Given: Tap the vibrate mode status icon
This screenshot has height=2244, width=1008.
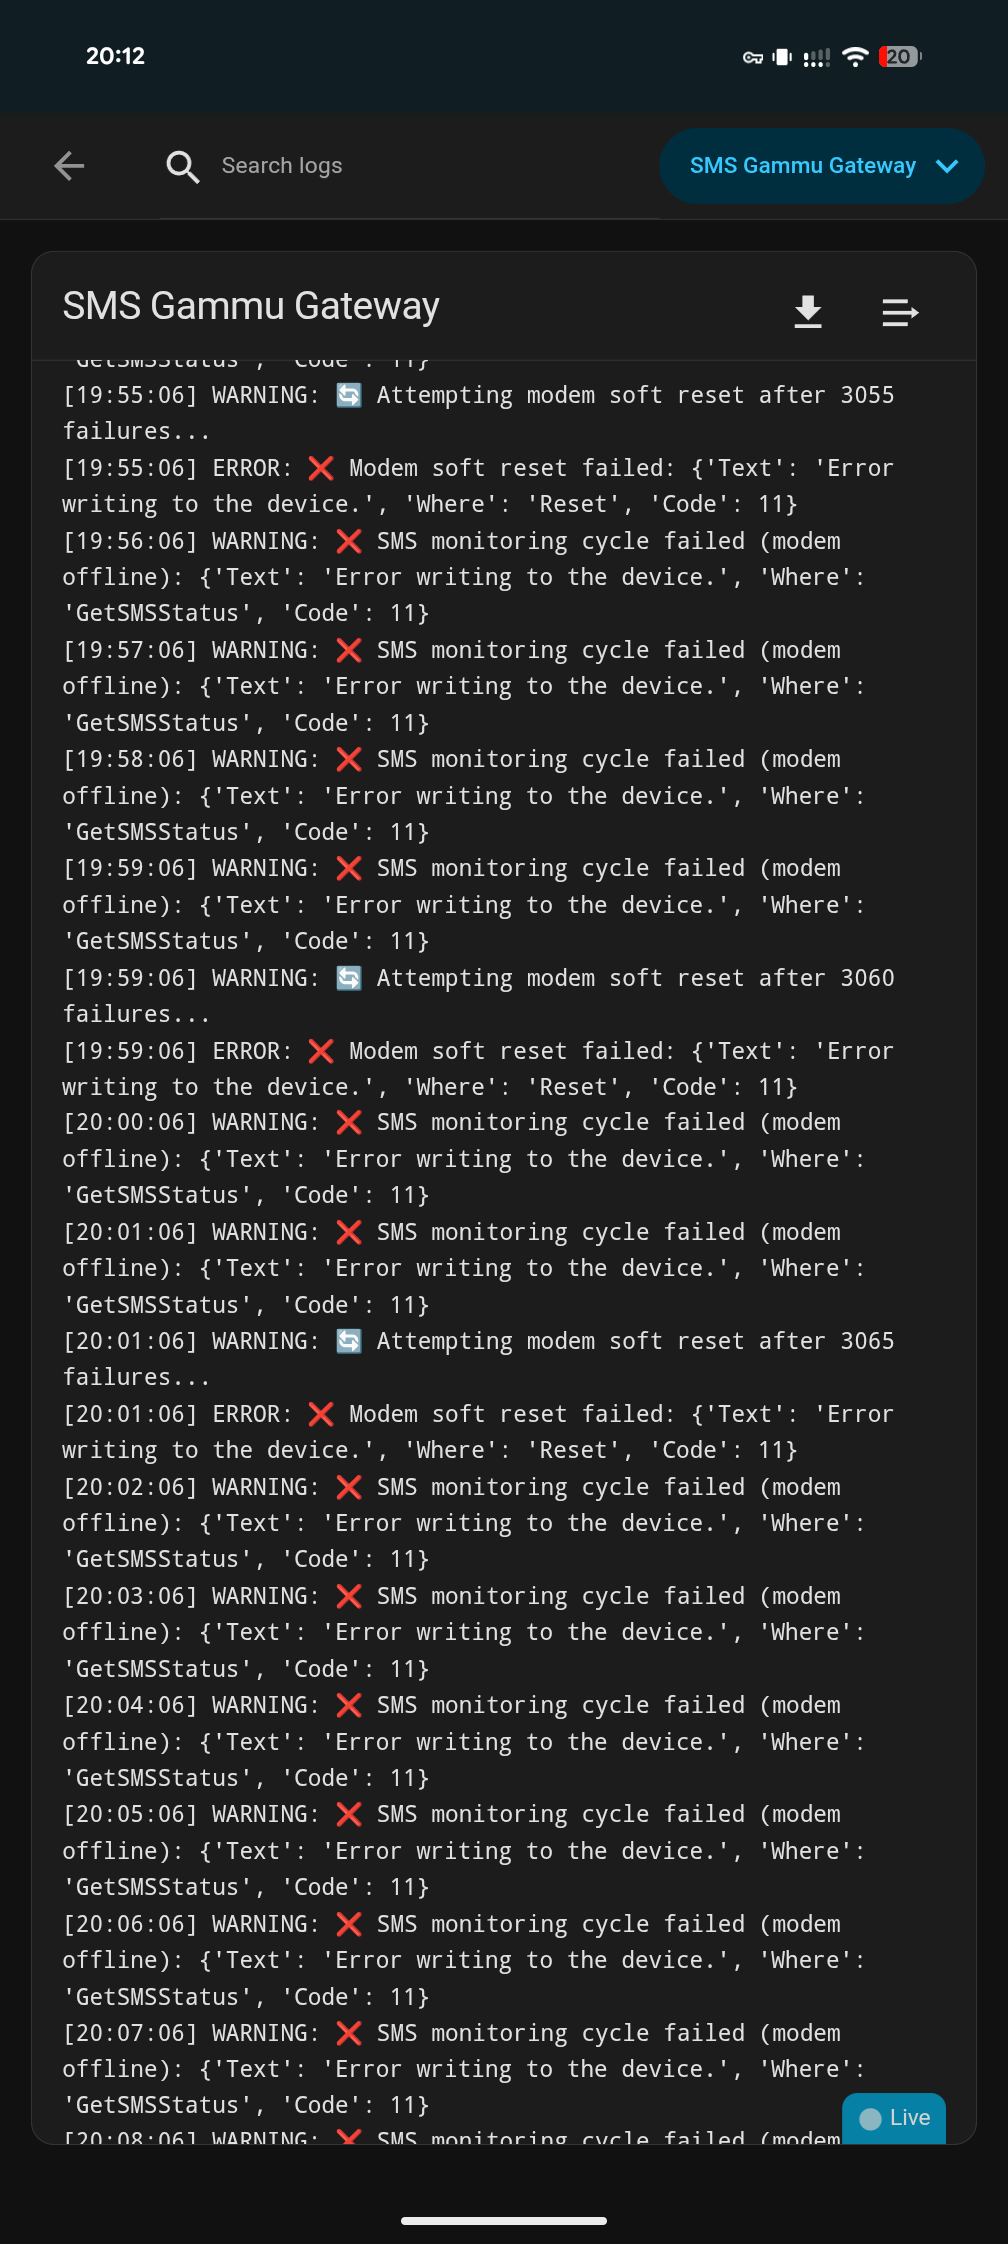Looking at the screenshot, I should click(x=783, y=57).
